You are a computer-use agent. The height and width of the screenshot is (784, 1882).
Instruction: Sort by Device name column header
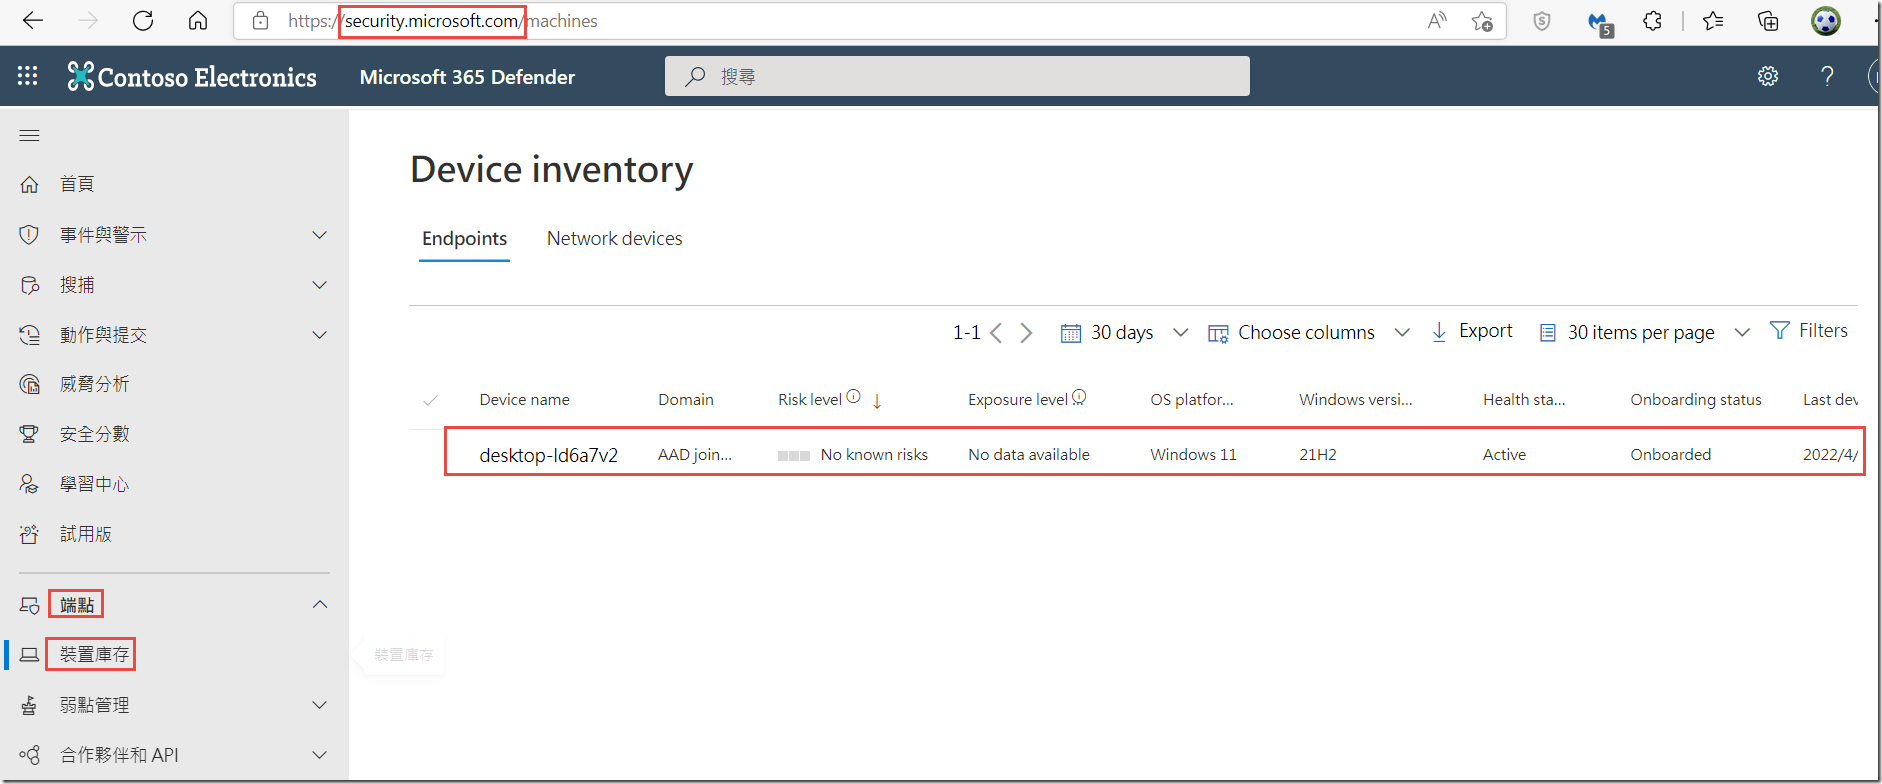[524, 400]
